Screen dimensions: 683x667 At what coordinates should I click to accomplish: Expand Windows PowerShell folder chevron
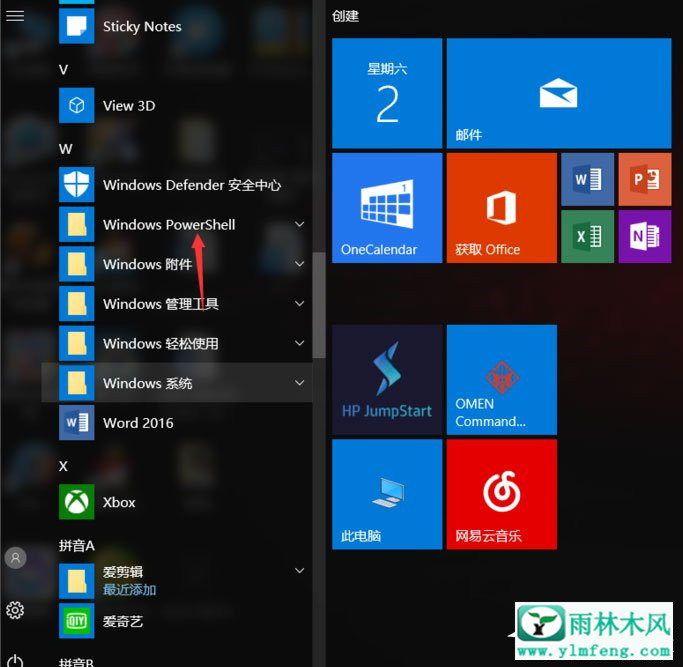point(300,224)
